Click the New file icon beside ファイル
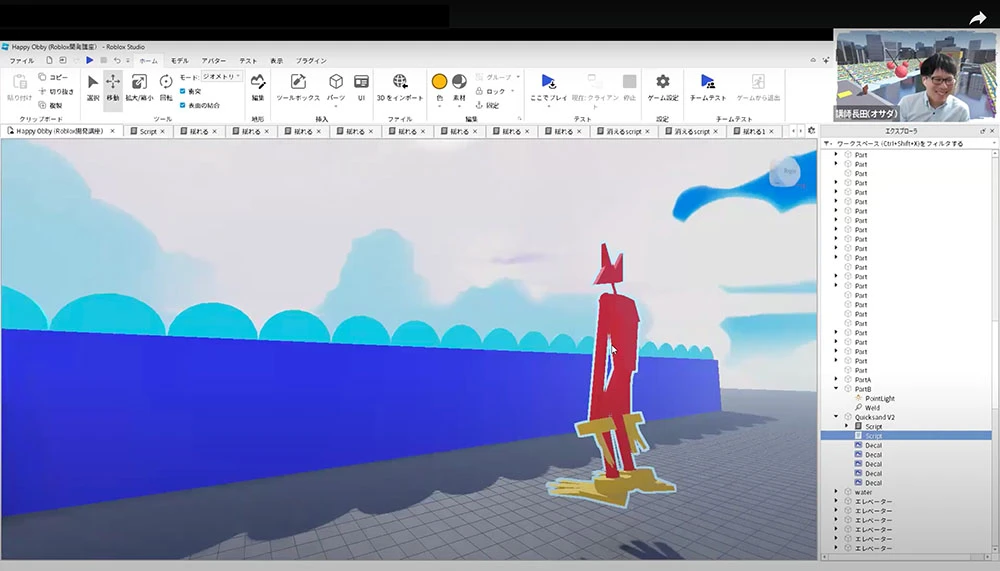The width and height of the screenshot is (1000, 571). point(49,60)
